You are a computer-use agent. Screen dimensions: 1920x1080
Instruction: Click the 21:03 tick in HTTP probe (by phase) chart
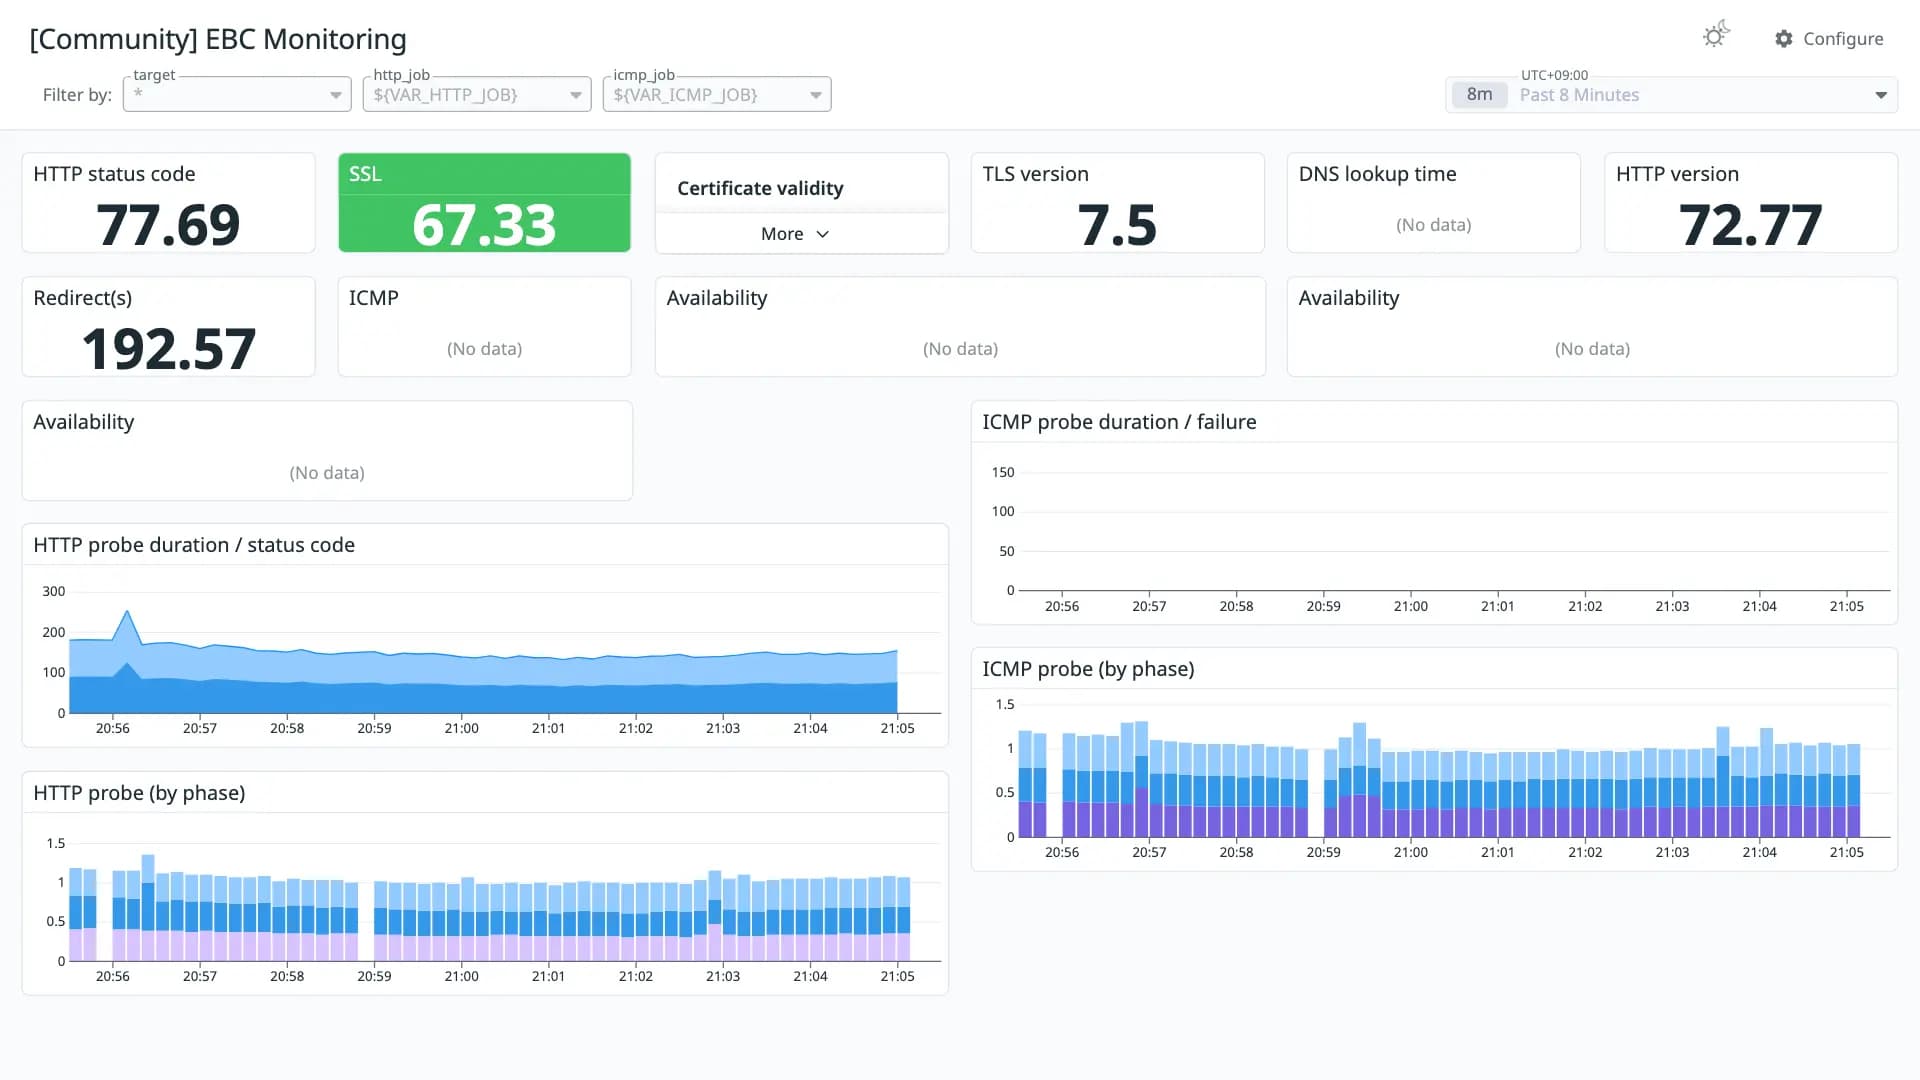tap(723, 976)
